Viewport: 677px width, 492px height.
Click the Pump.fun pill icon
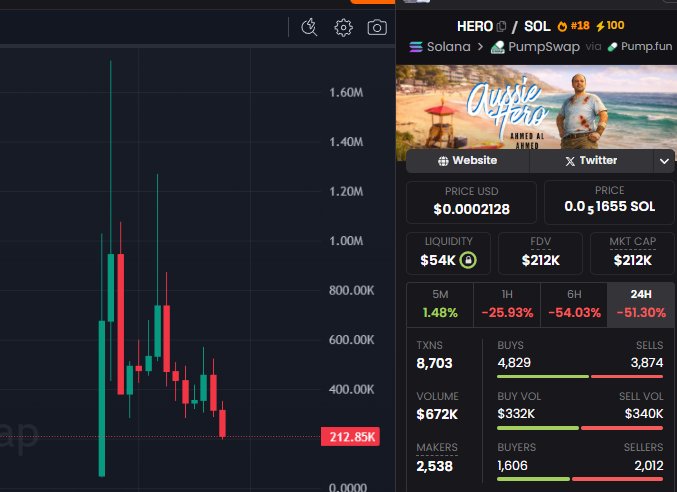(612, 47)
